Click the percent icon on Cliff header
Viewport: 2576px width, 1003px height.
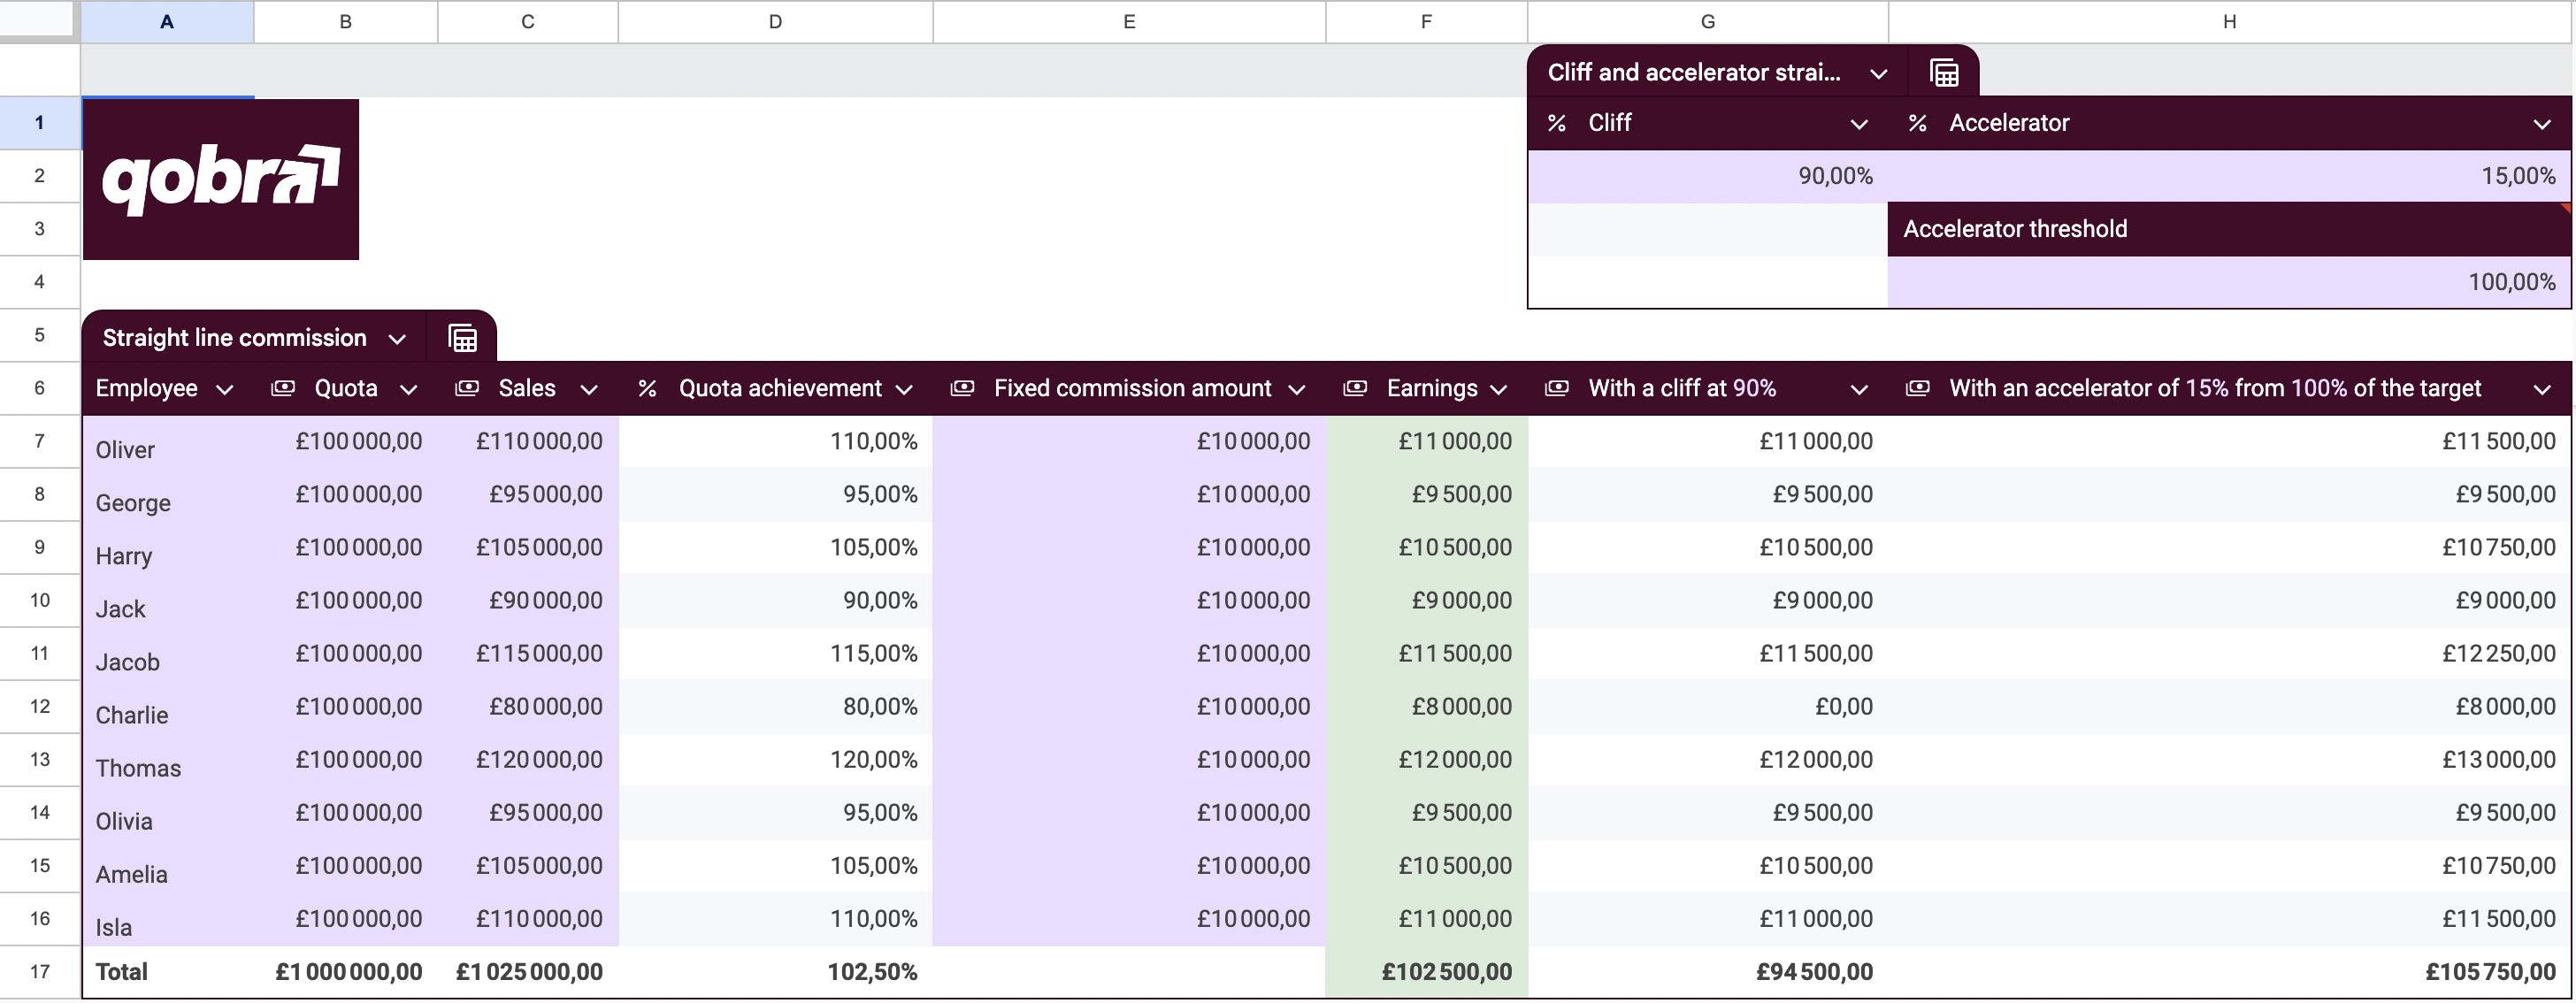click(x=1556, y=123)
